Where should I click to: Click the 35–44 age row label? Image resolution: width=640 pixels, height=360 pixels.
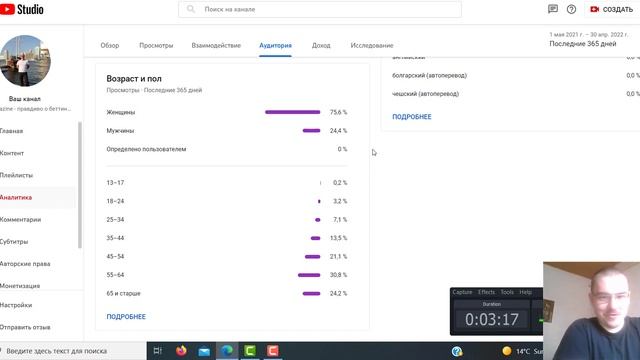pyautogui.click(x=115, y=238)
